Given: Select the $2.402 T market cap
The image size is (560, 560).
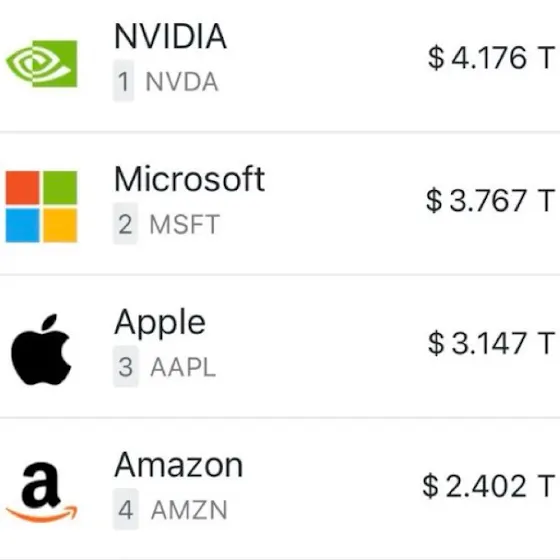Looking at the screenshot, I should pos(489,486).
